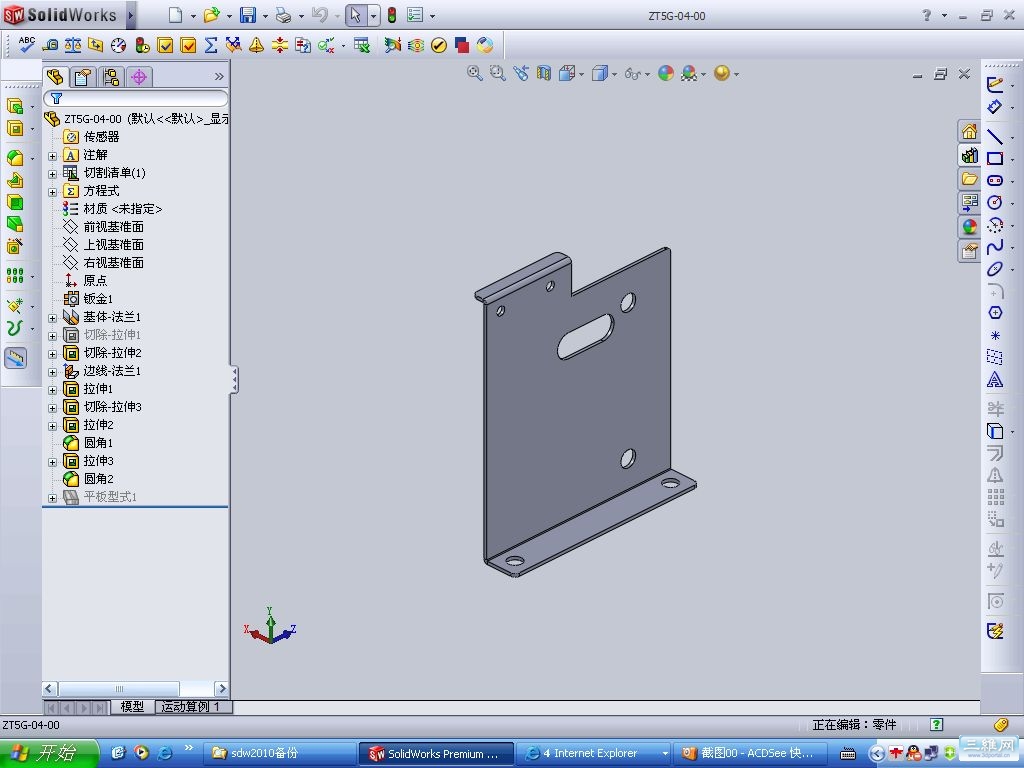Switch to 4 Internet Explorer taskbar group
This screenshot has width=1024, height=768.
pyautogui.click(x=592, y=753)
